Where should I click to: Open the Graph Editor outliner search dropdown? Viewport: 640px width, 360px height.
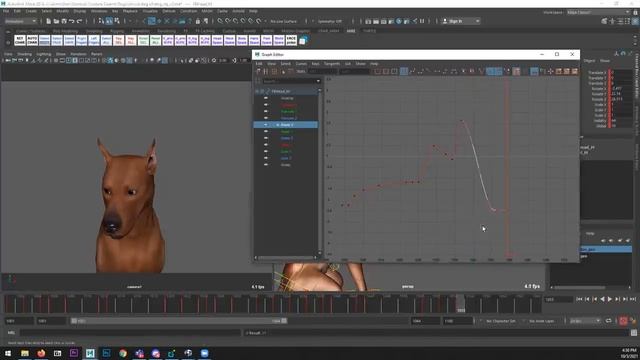[318, 81]
